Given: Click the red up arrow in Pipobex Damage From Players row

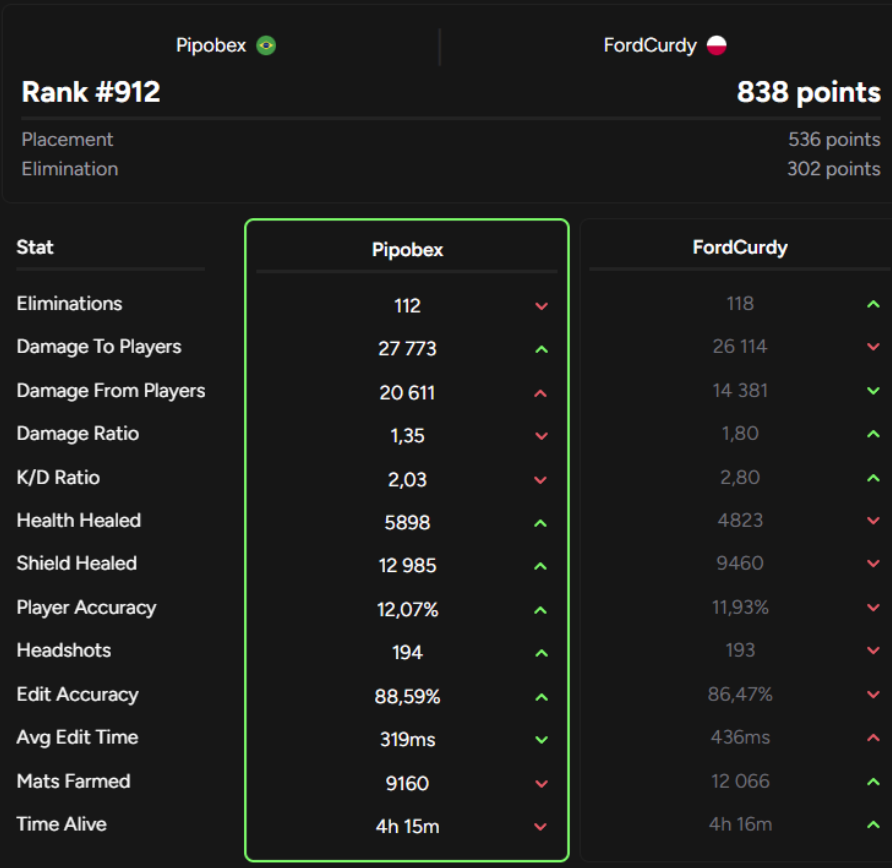Looking at the screenshot, I should click(540, 393).
